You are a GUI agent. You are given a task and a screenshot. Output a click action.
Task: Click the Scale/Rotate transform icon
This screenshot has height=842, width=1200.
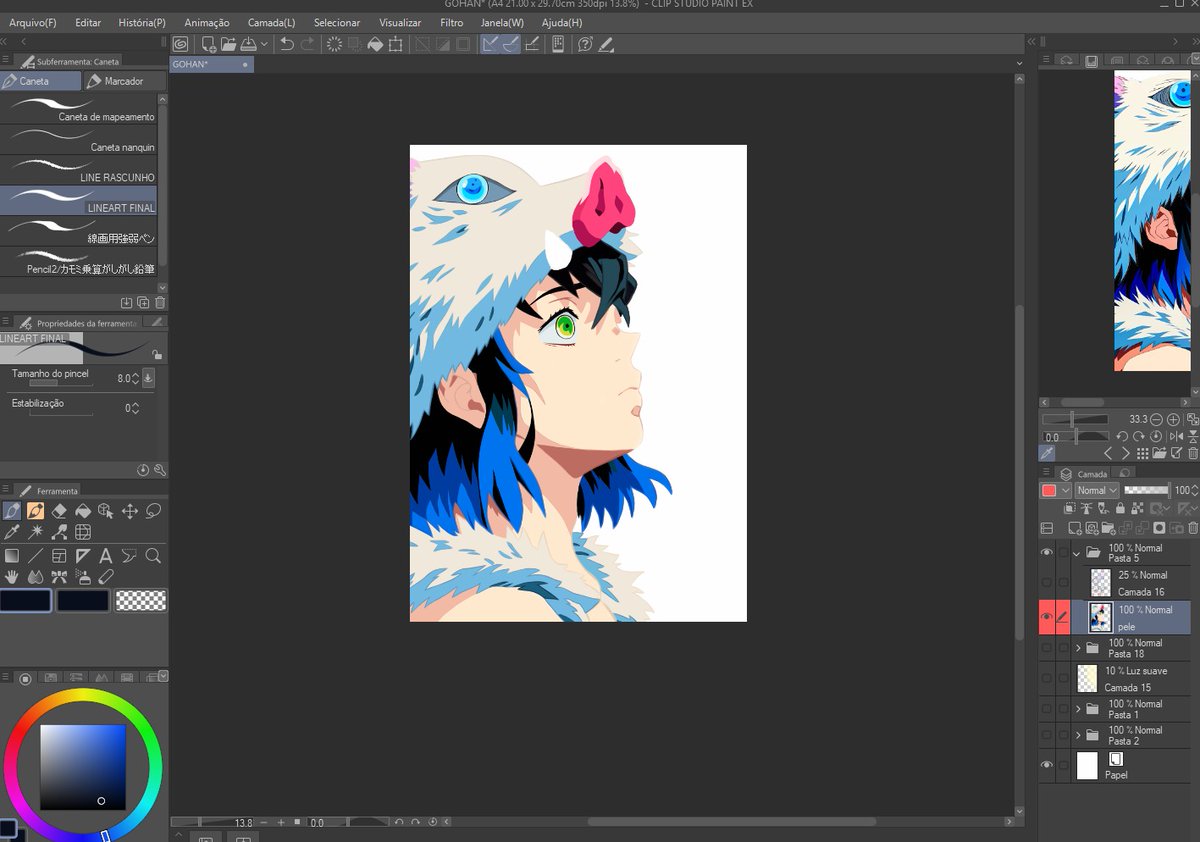point(396,44)
